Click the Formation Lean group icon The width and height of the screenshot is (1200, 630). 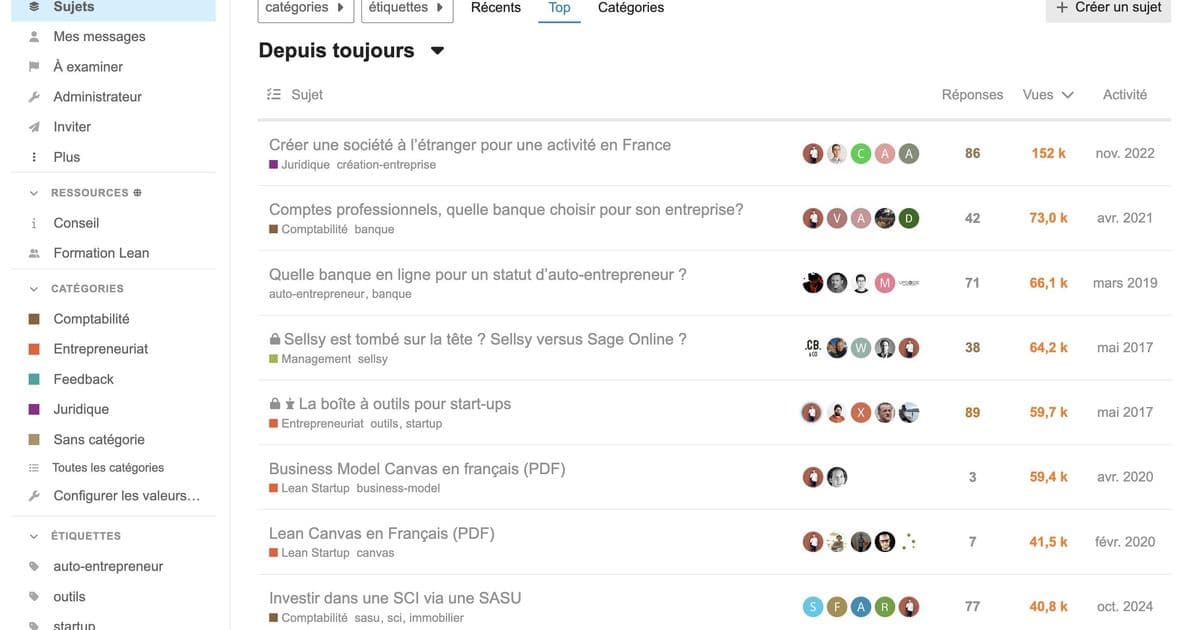(x=34, y=253)
